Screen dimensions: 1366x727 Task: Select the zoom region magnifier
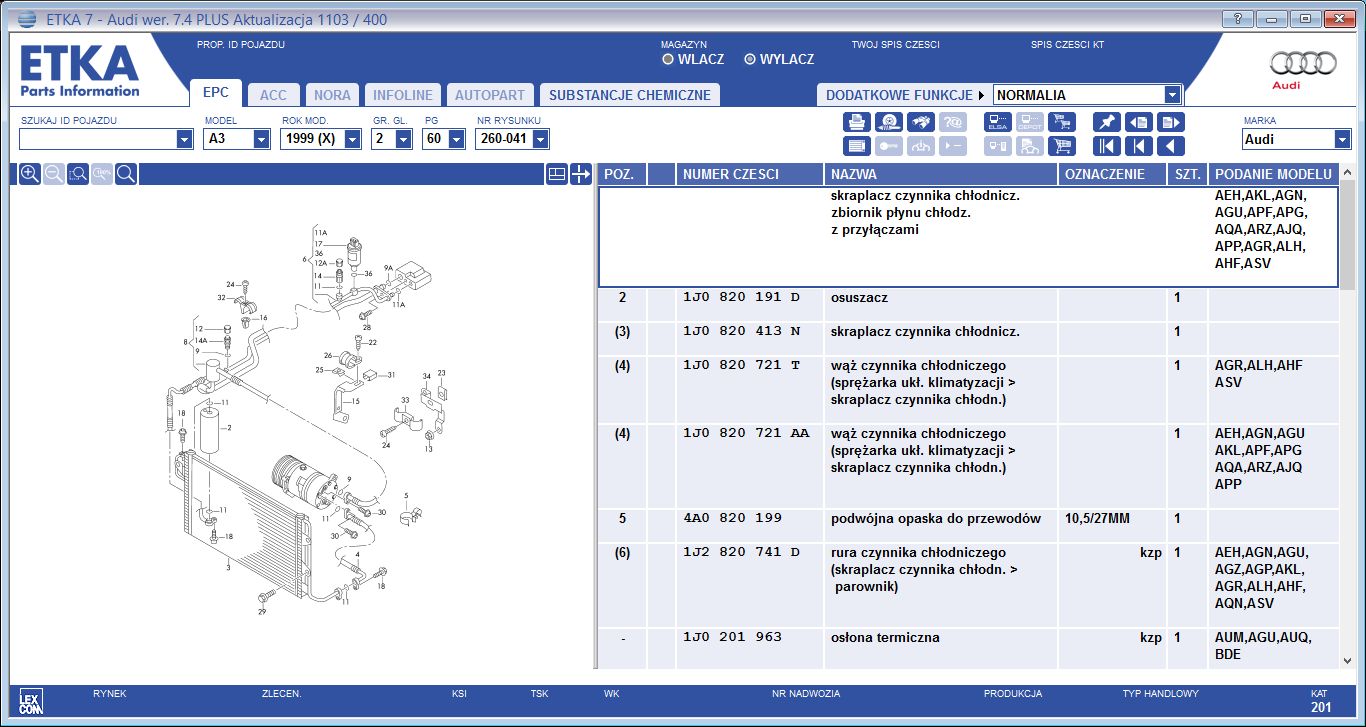point(78,174)
